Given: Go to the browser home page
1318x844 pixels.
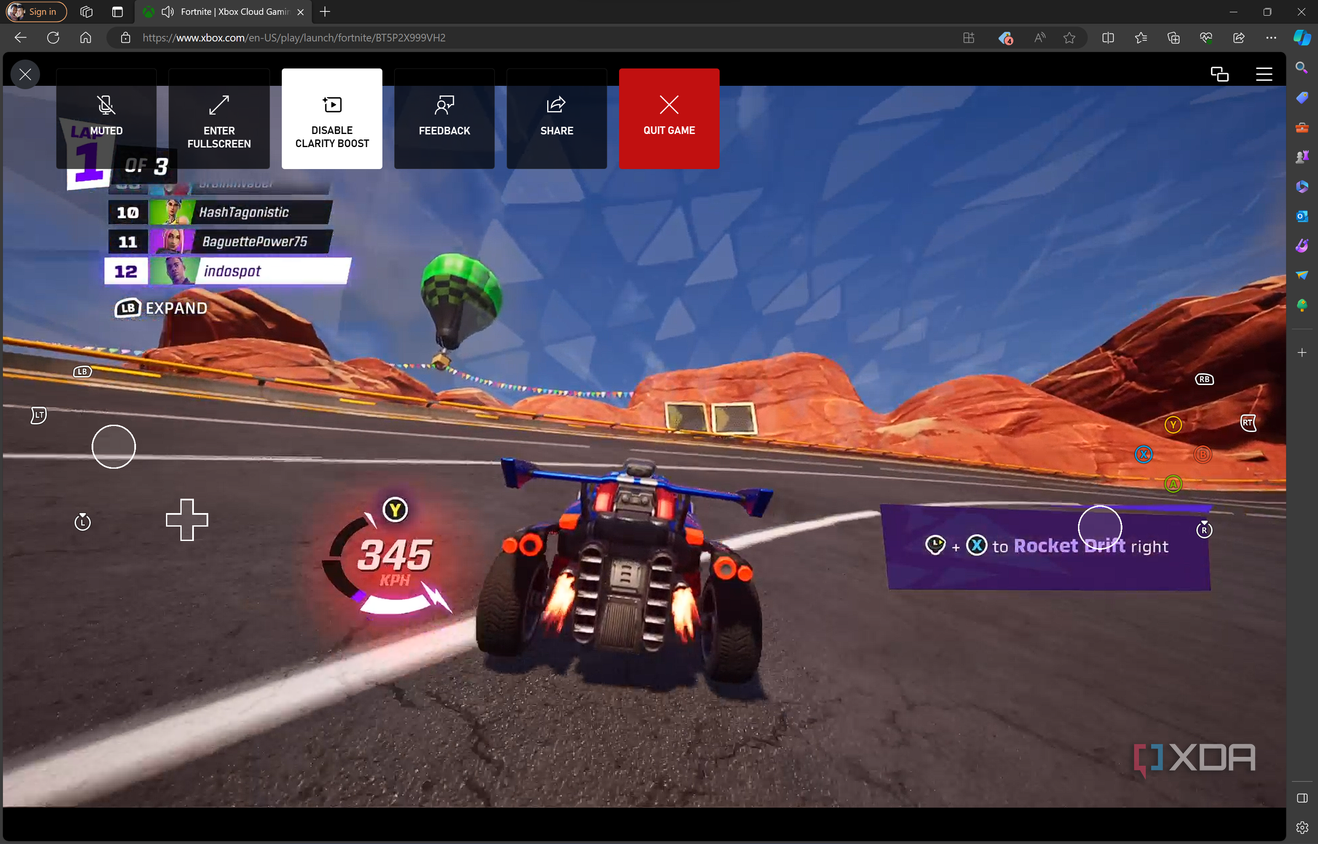Looking at the screenshot, I should pos(86,37).
